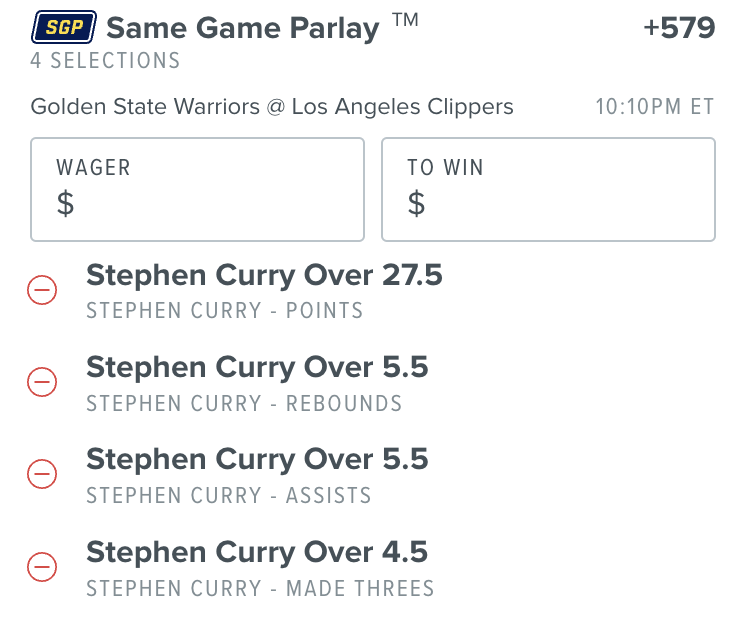This screenshot has height=628, width=734.
Task: Remove Stephen Curry rebounds selection
Action: pos(42,382)
